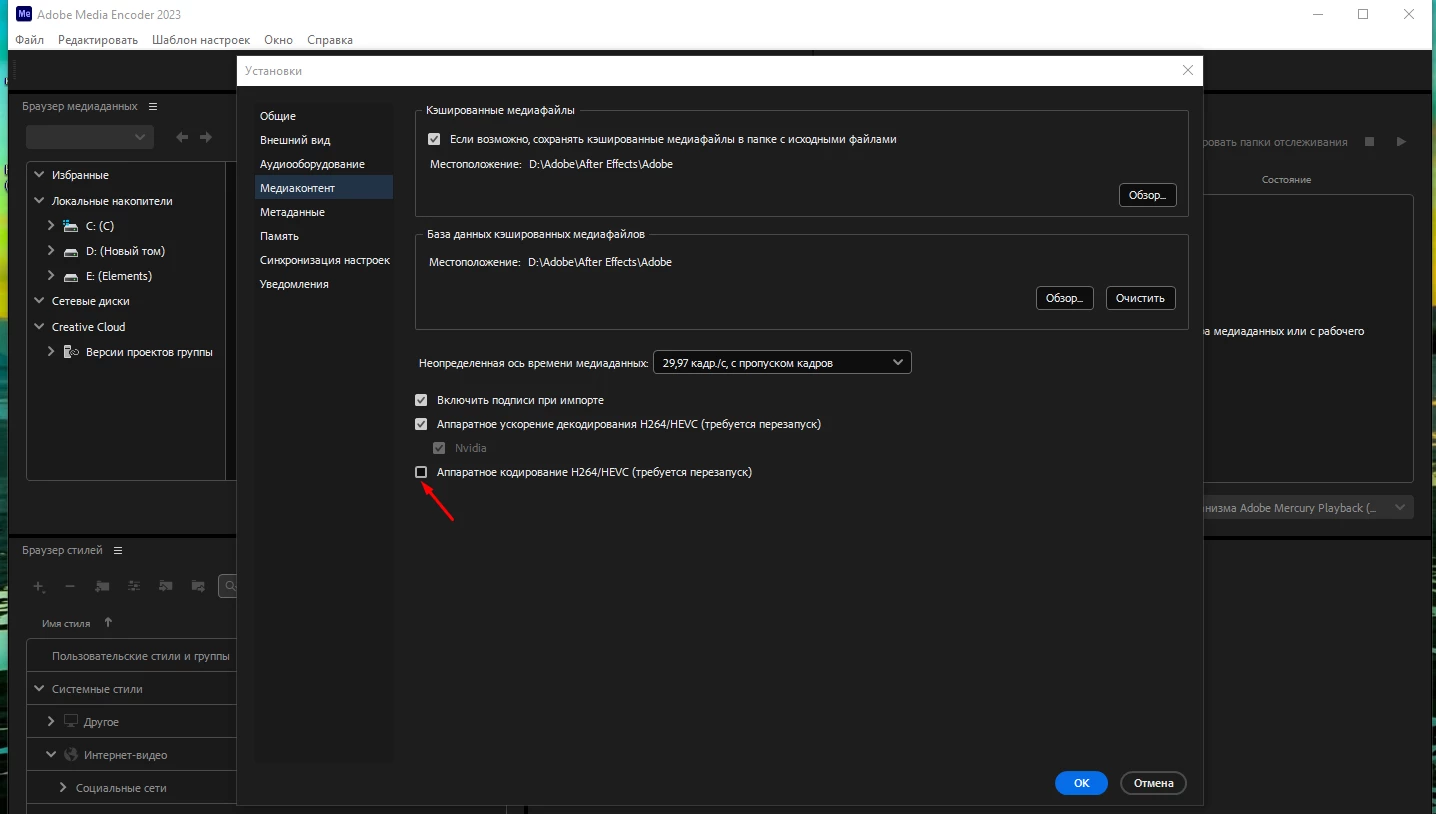The image size is (1436, 814).
Task: Select the Память preferences category
Action: [x=324, y=236]
